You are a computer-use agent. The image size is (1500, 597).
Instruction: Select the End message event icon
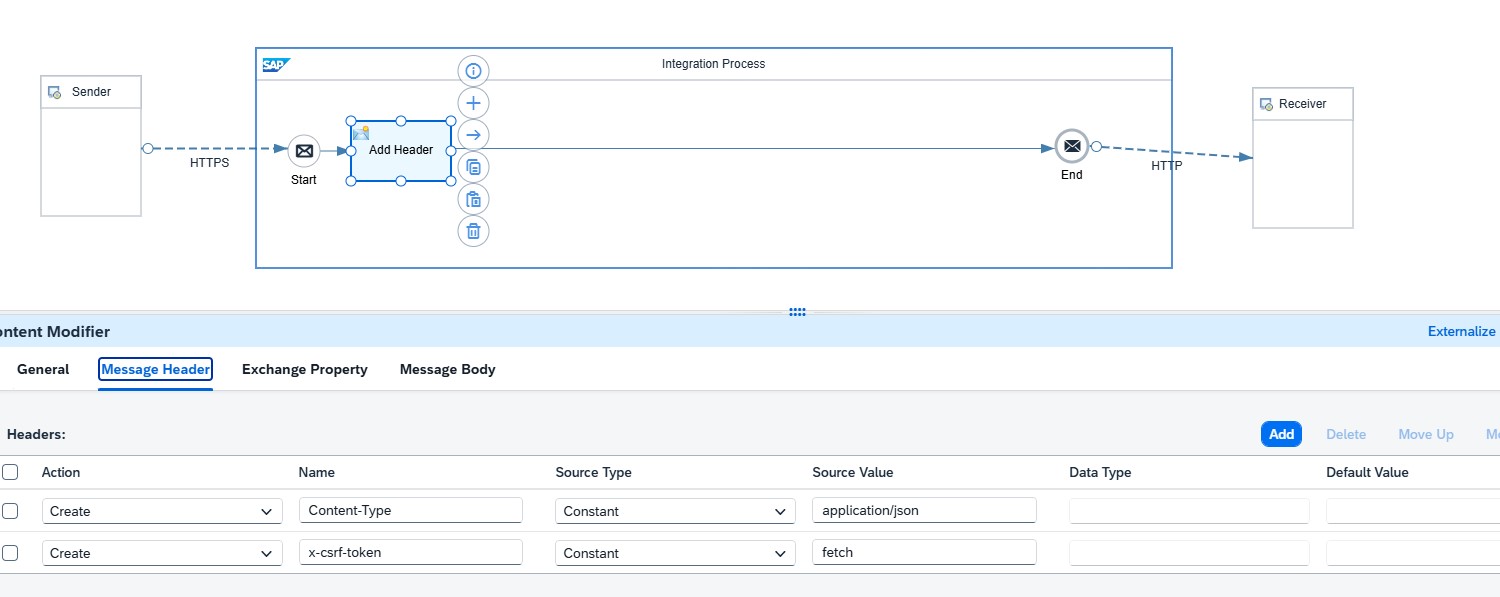pos(1071,146)
